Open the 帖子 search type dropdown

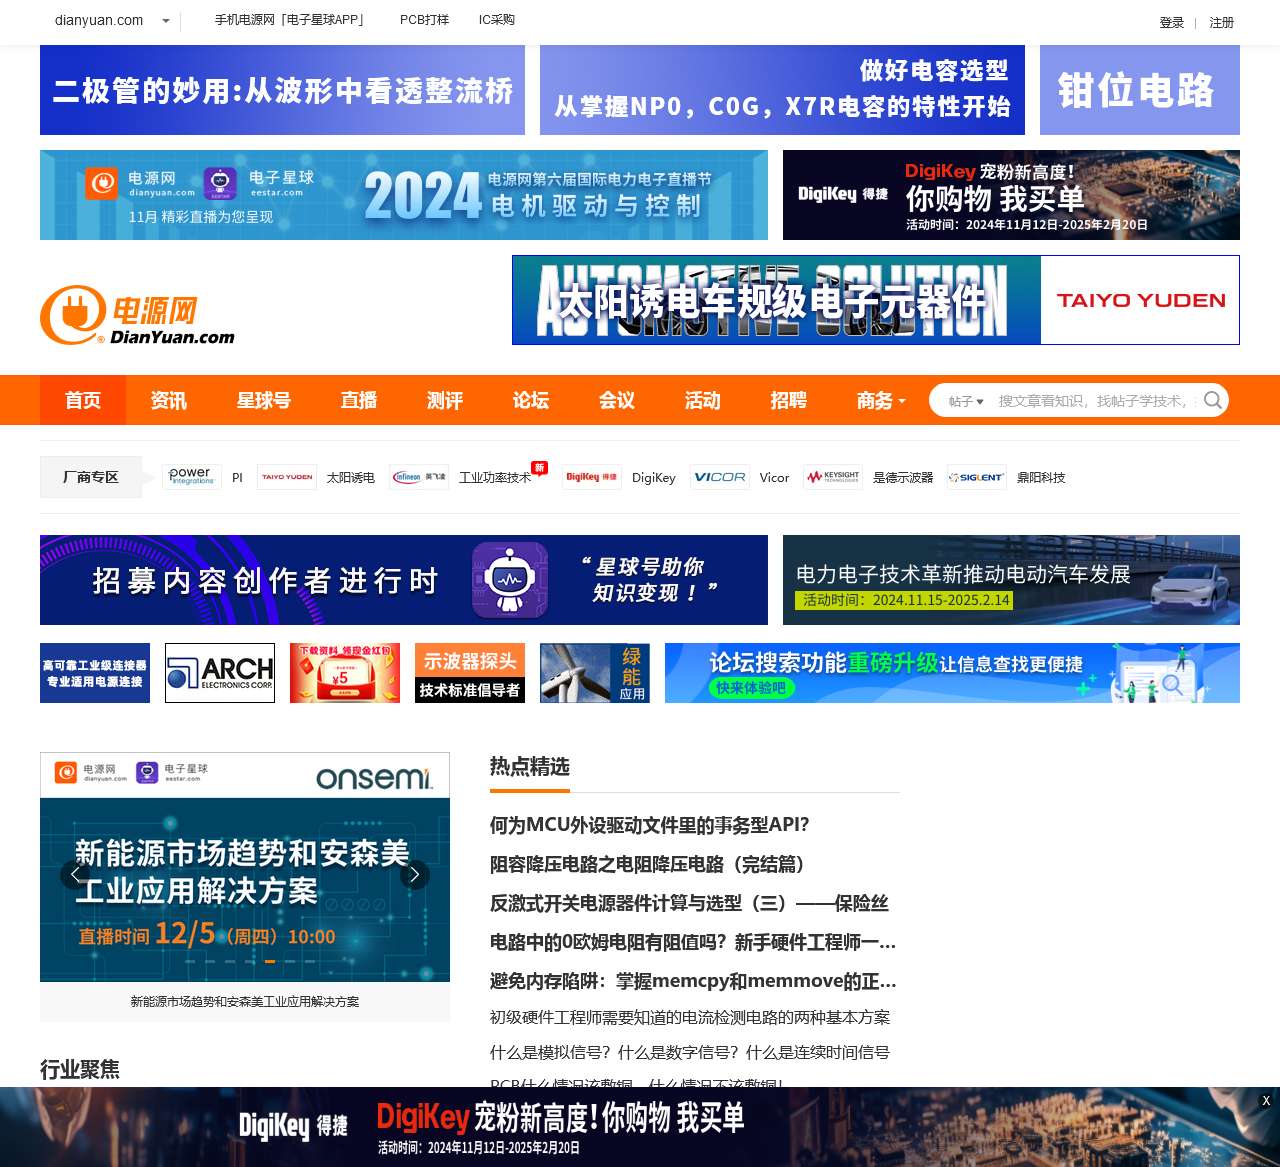966,401
